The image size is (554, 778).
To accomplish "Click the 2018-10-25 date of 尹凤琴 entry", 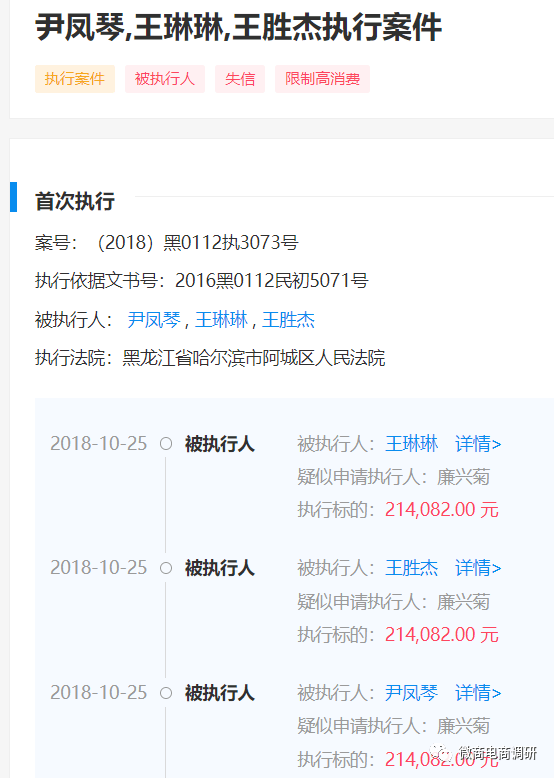I will [x=99, y=693].
